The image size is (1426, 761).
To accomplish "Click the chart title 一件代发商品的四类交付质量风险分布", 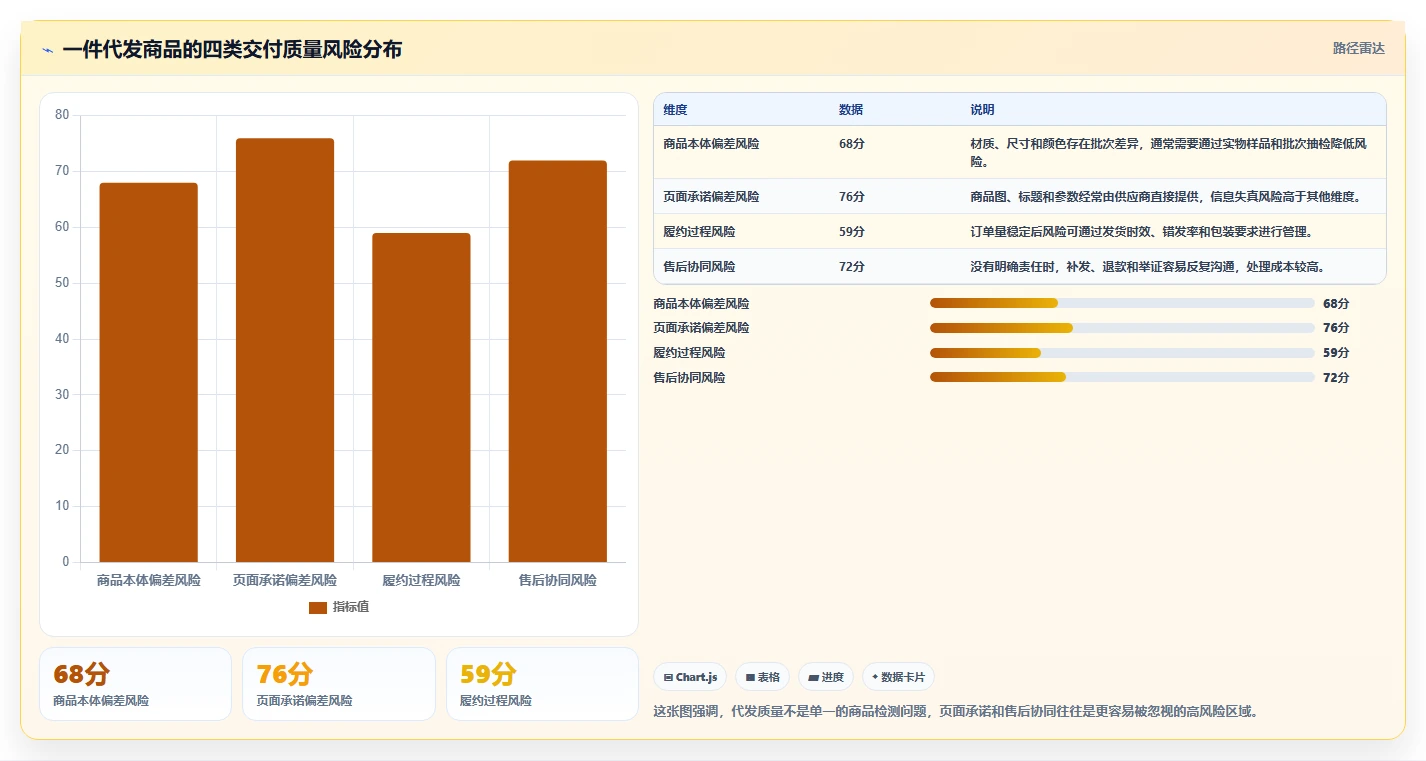I will [x=232, y=50].
